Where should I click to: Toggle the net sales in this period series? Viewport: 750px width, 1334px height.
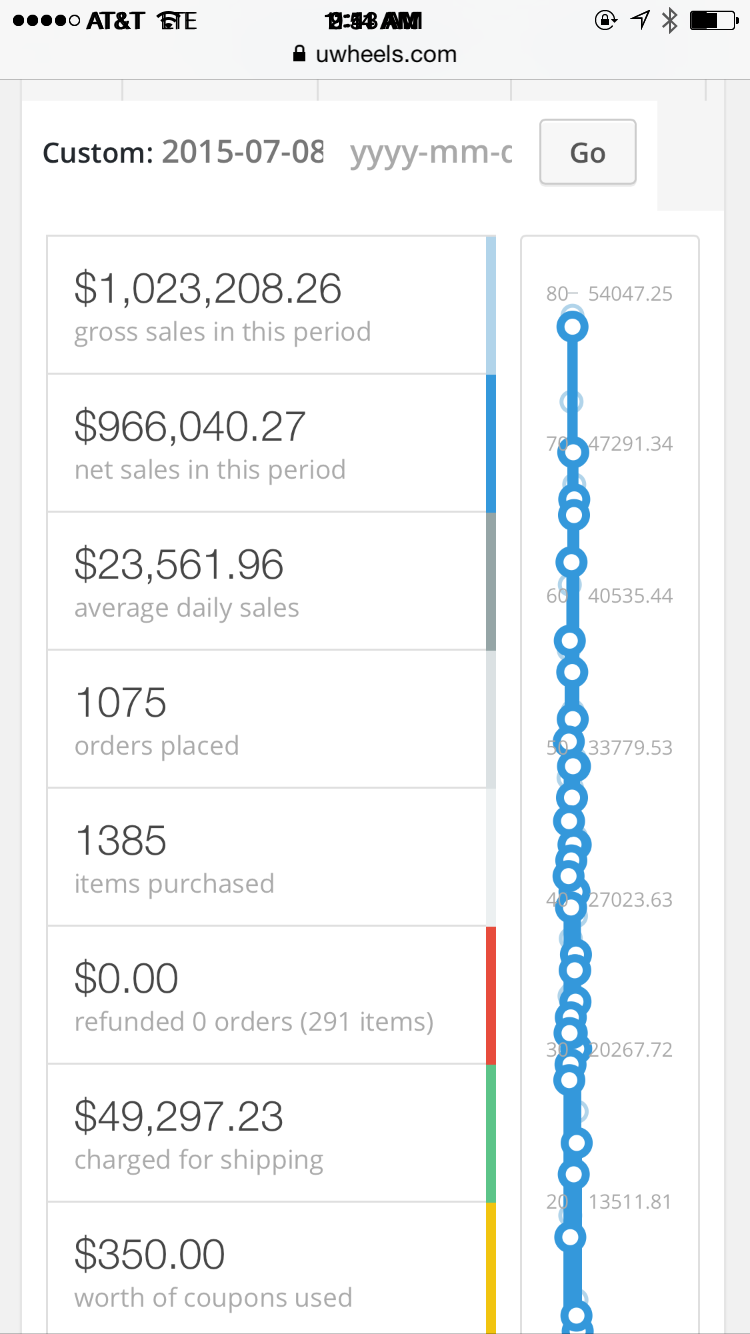(266, 443)
